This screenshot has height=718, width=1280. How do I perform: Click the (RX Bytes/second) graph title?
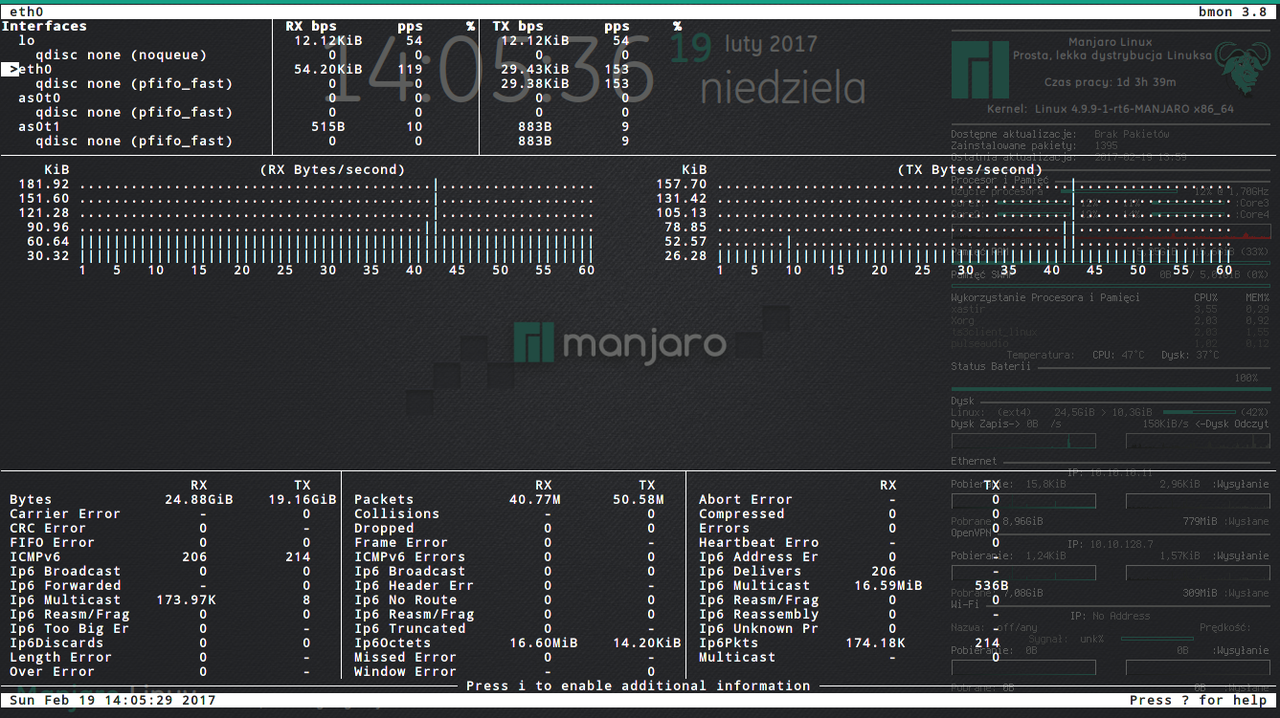332,170
